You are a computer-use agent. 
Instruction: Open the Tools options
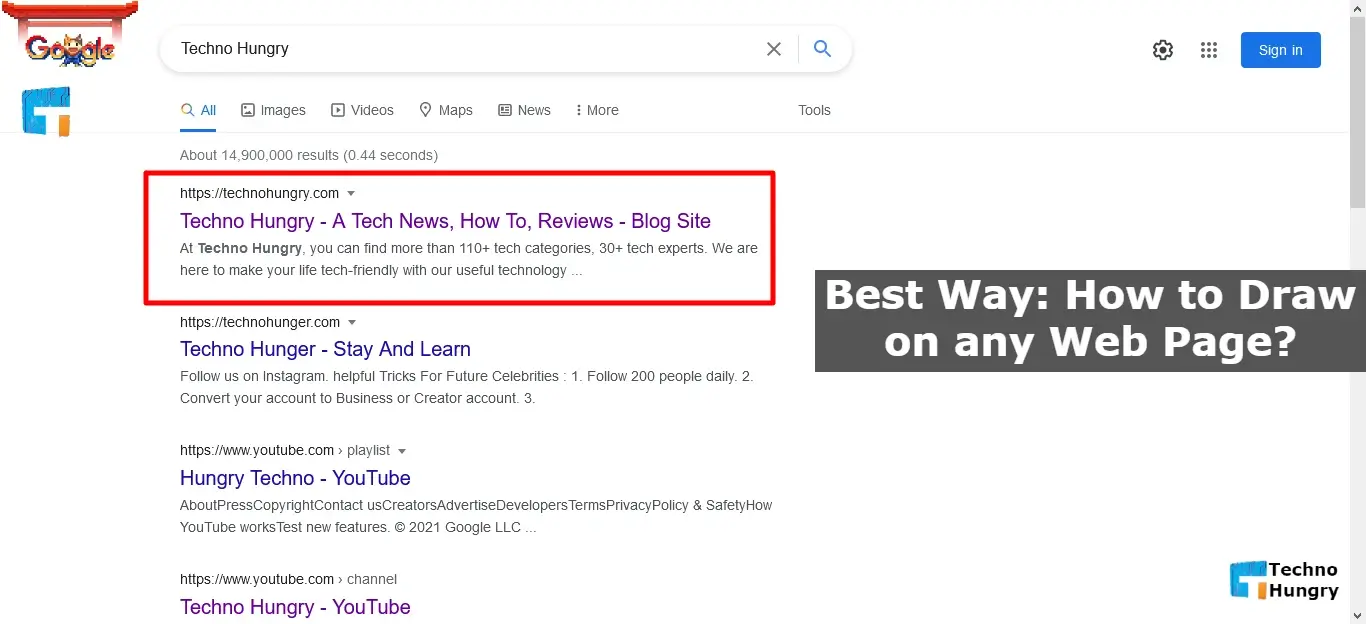(813, 110)
